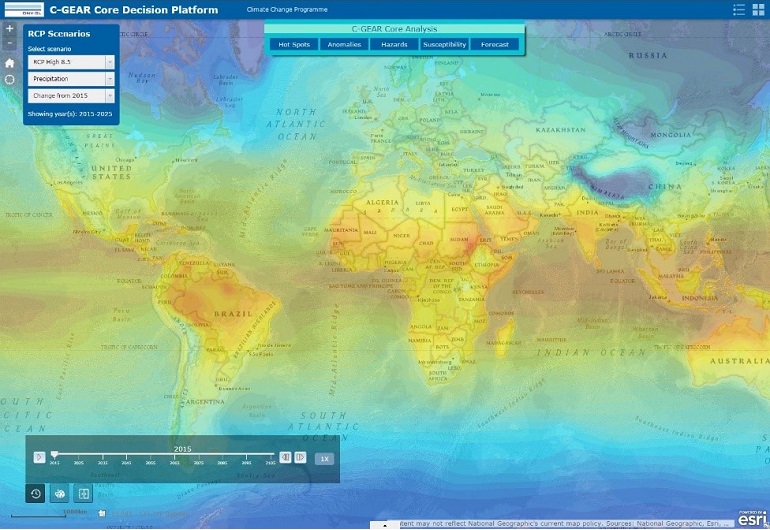Zoom in on the map
Image resolution: width=770 pixels, height=530 pixels.
10,29
